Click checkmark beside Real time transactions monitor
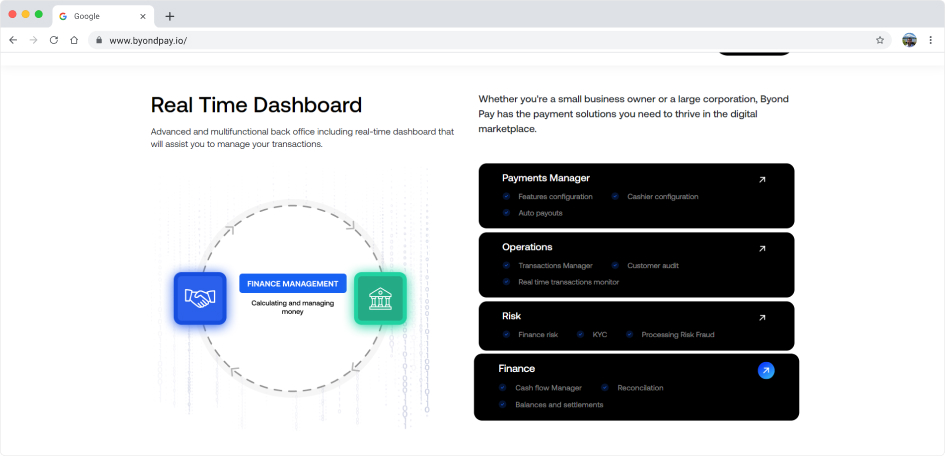The image size is (945, 456). point(506,282)
